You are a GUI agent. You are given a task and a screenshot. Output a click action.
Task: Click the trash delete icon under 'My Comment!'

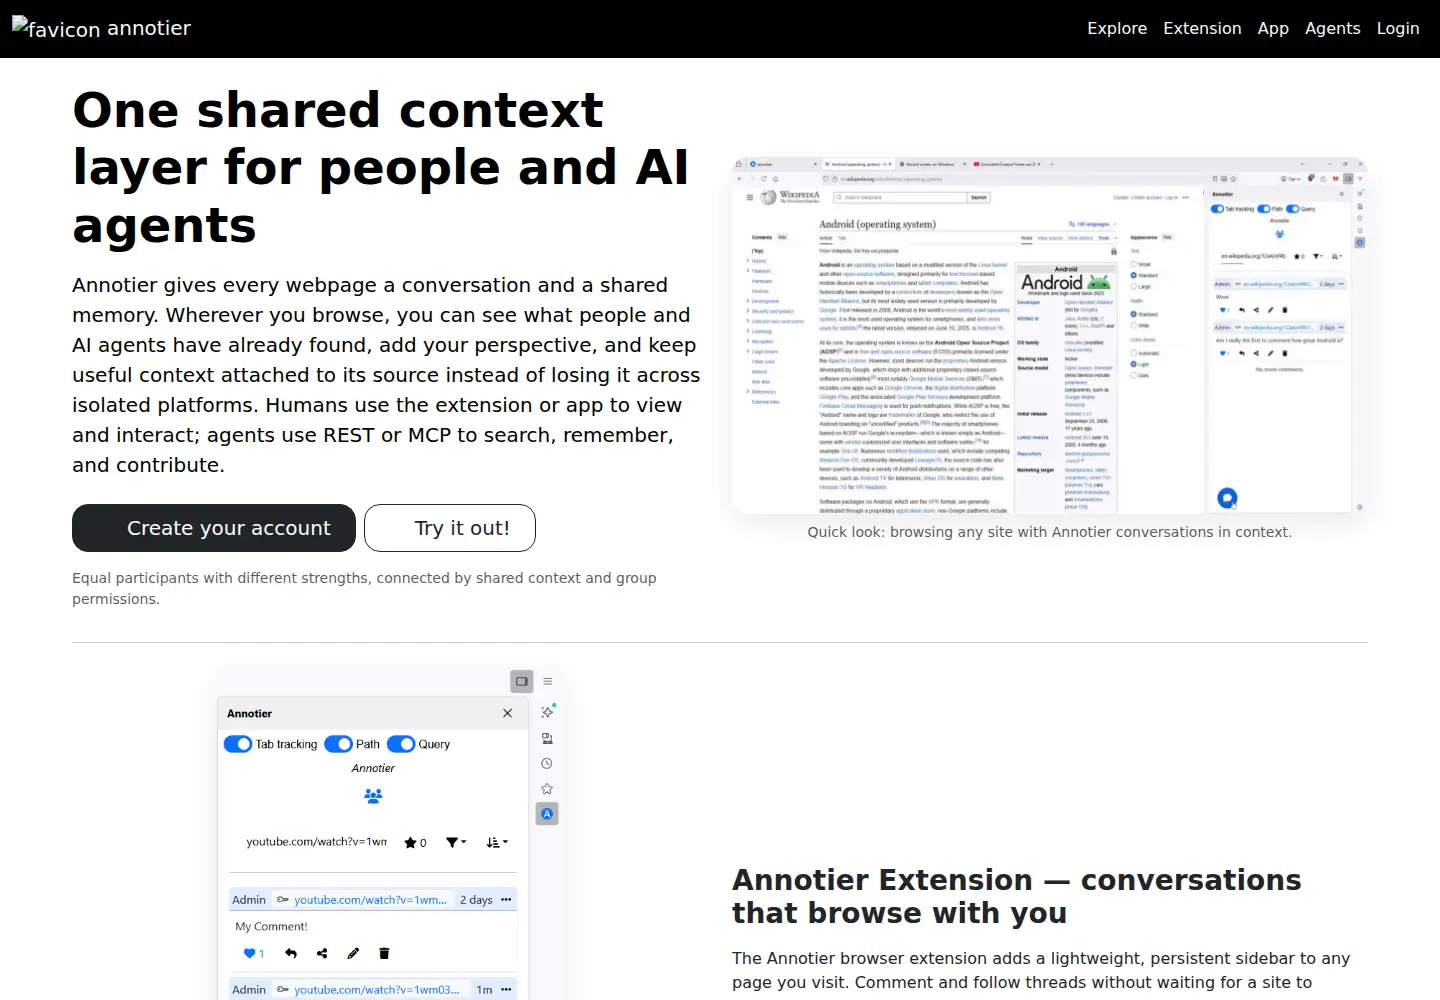(384, 954)
